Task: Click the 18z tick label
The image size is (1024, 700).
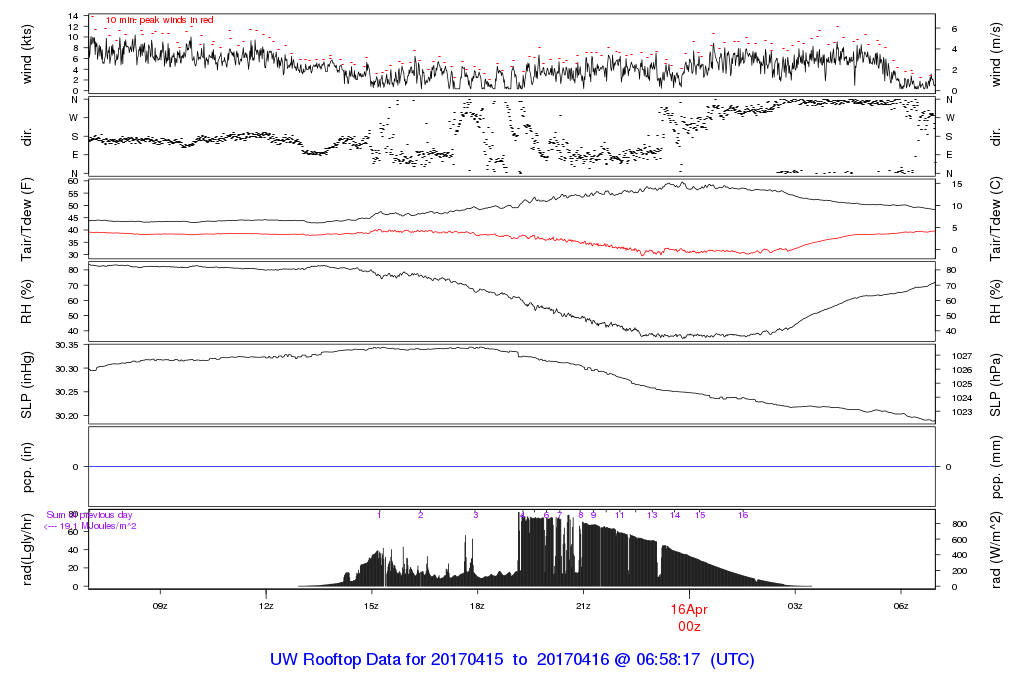Action: point(477,606)
